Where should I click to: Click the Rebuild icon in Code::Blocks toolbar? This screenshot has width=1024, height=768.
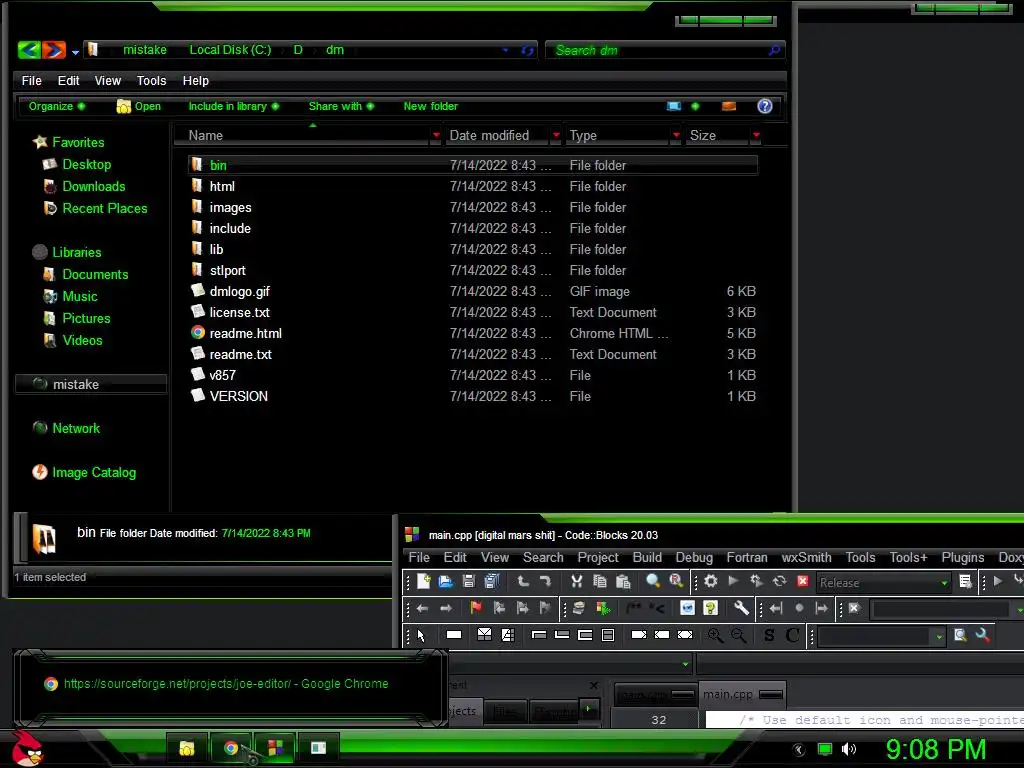coord(780,581)
